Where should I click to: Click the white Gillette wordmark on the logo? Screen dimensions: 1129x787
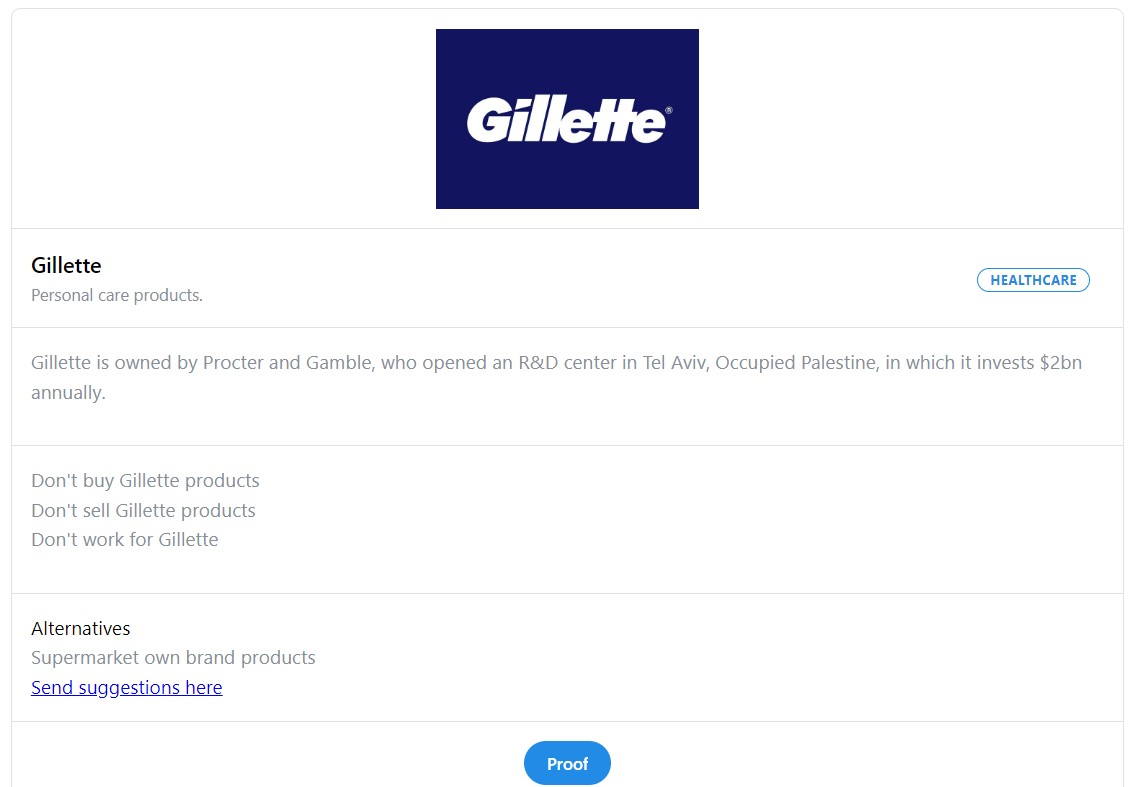click(565, 118)
